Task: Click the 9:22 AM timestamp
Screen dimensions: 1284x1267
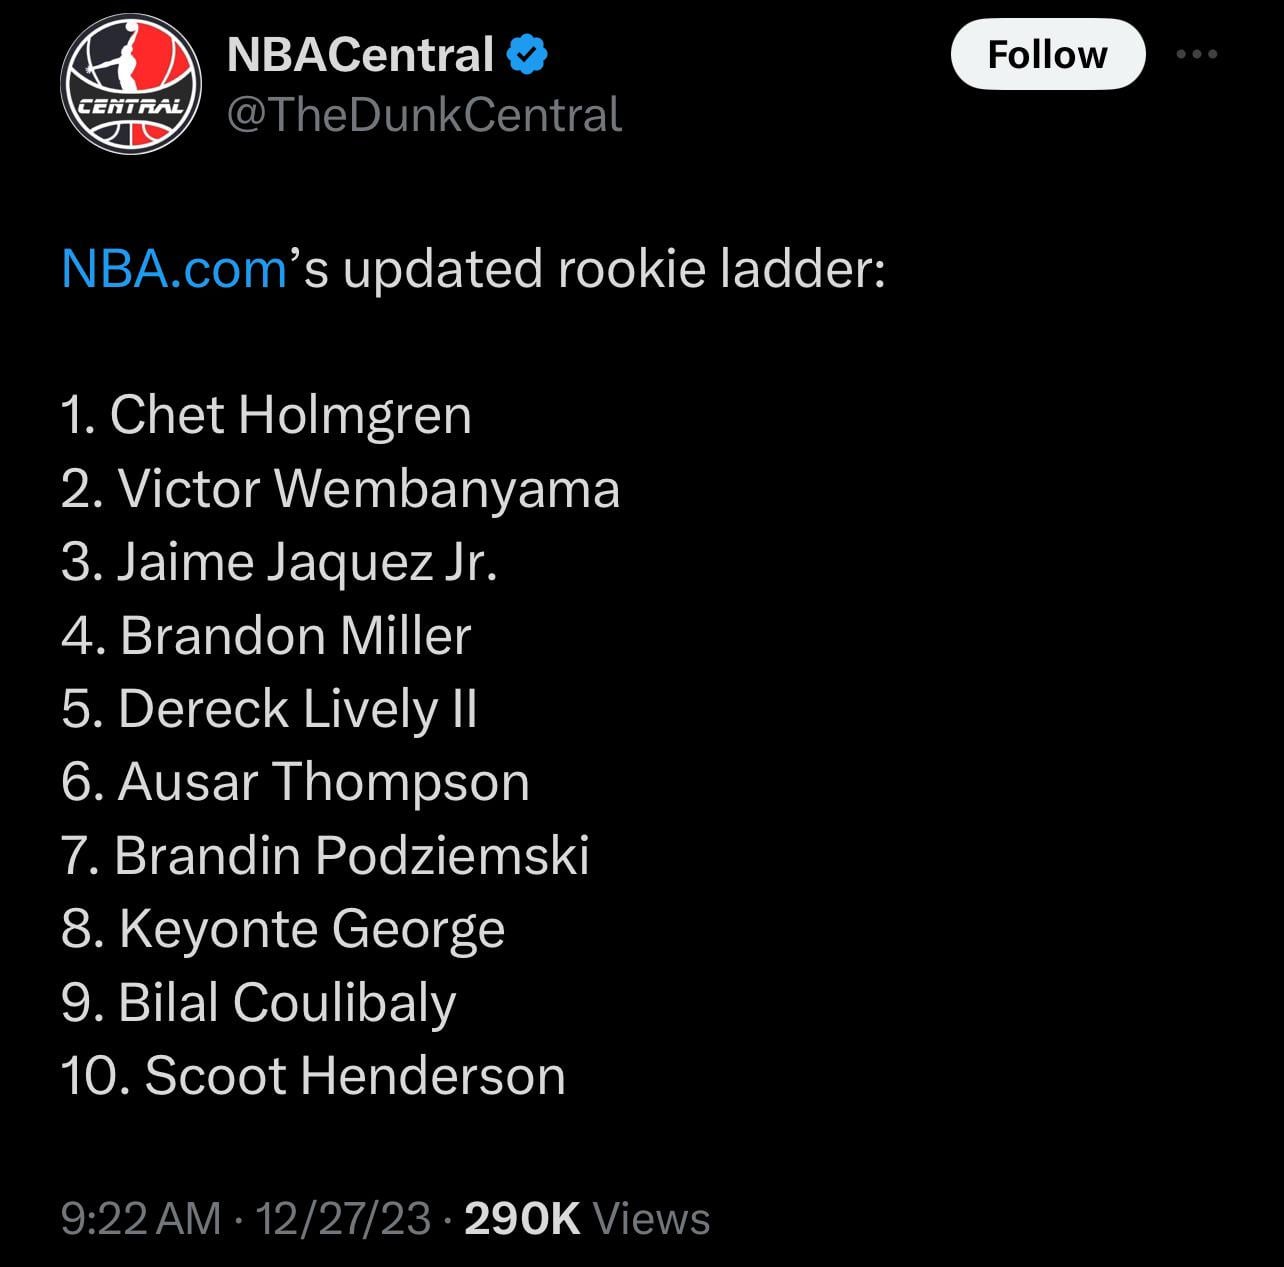Action: pos(141,1219)
